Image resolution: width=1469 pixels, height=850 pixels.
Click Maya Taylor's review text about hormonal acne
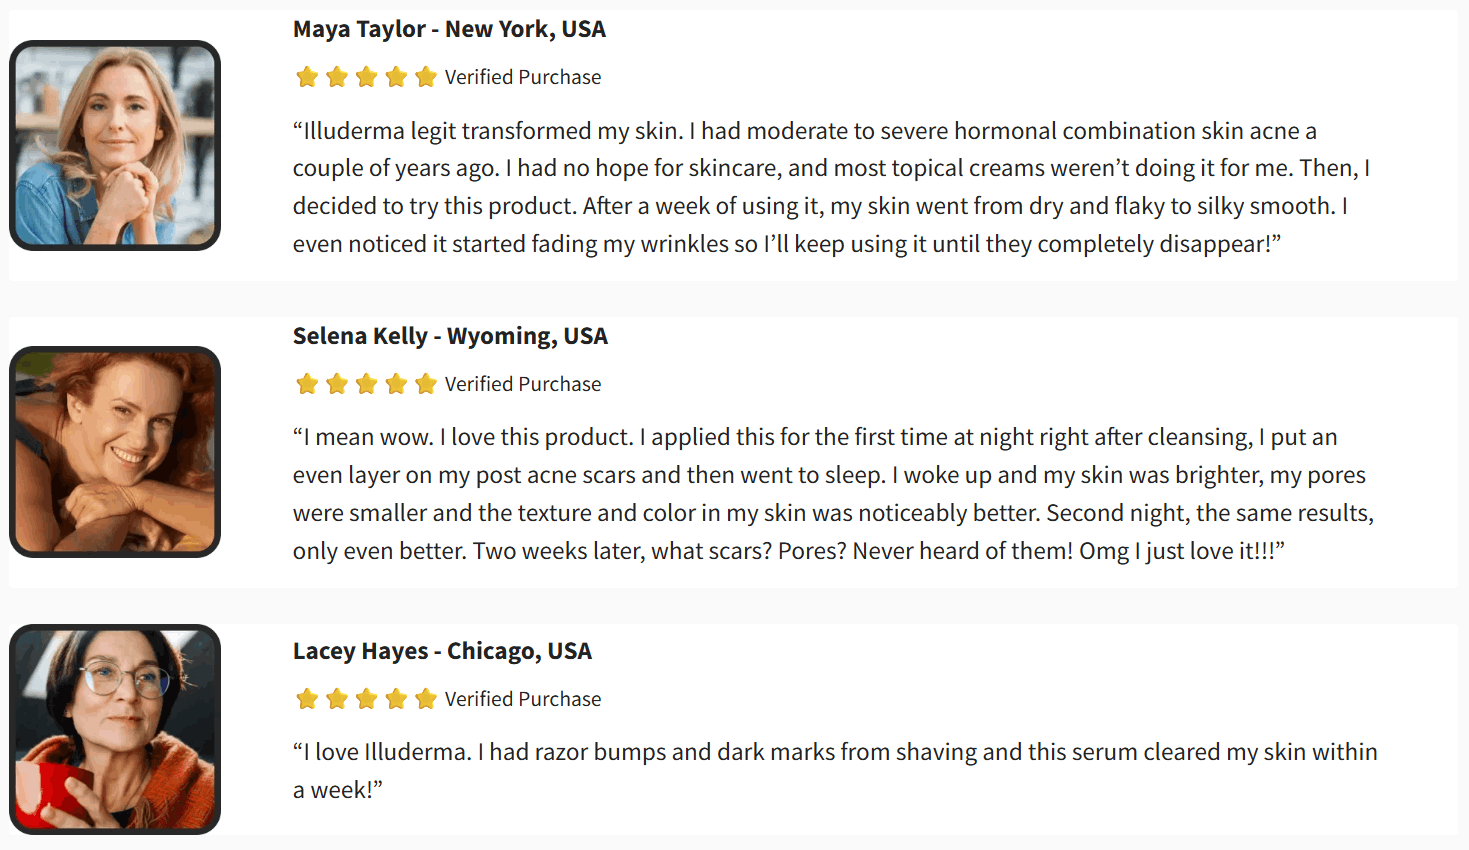pyautogui.click(x=832, y=187)
